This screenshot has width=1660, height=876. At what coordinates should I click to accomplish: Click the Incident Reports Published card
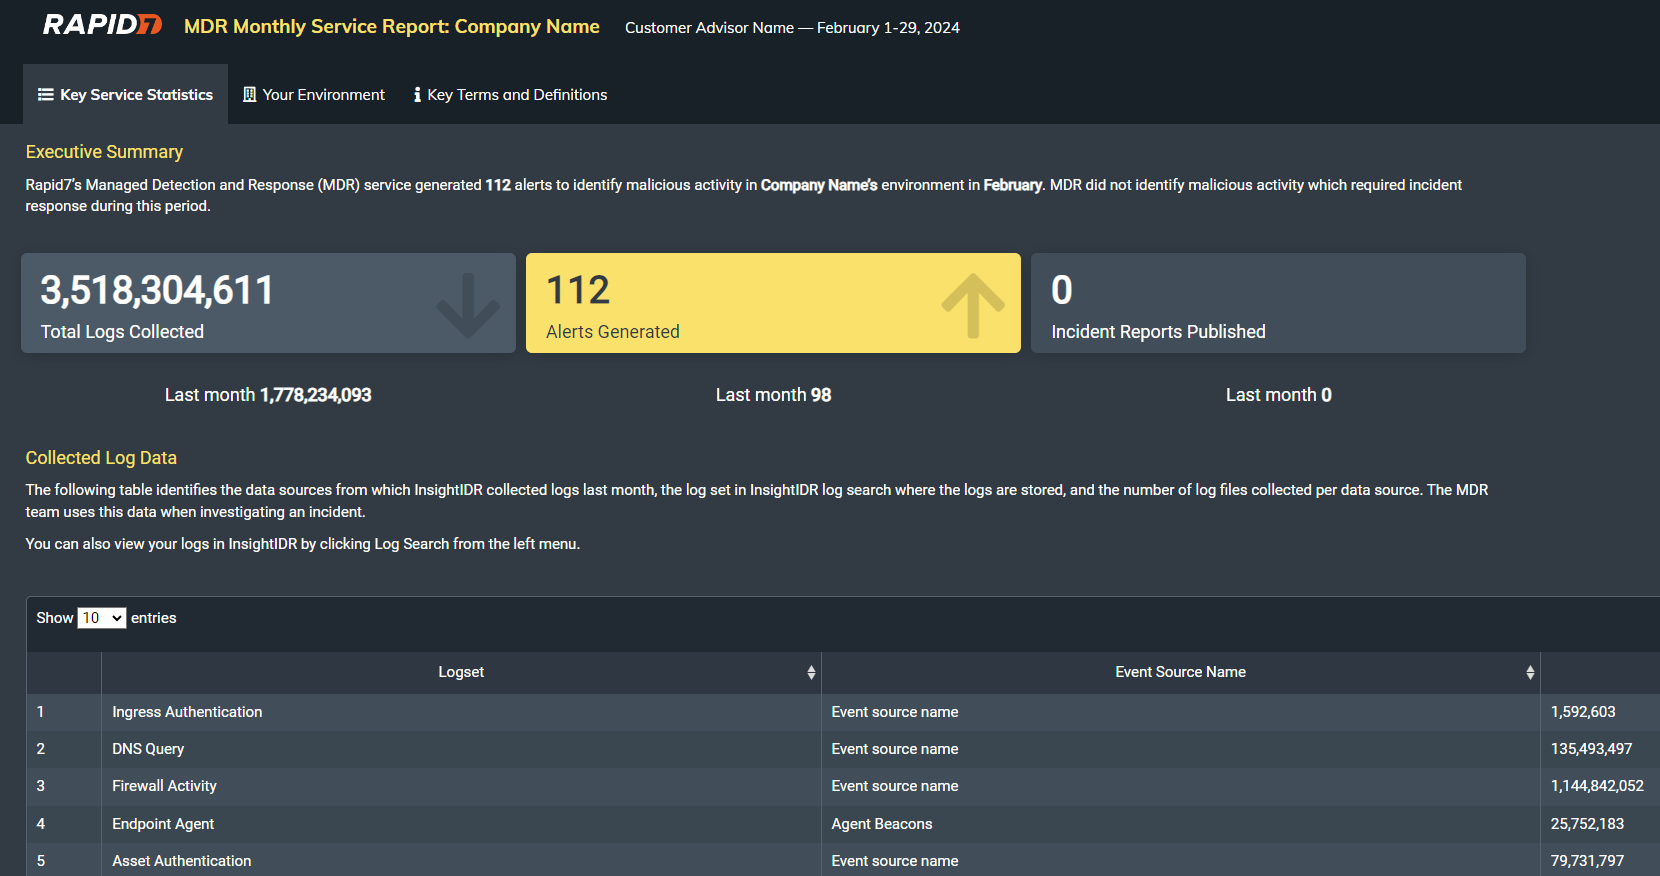(1277, 303)
